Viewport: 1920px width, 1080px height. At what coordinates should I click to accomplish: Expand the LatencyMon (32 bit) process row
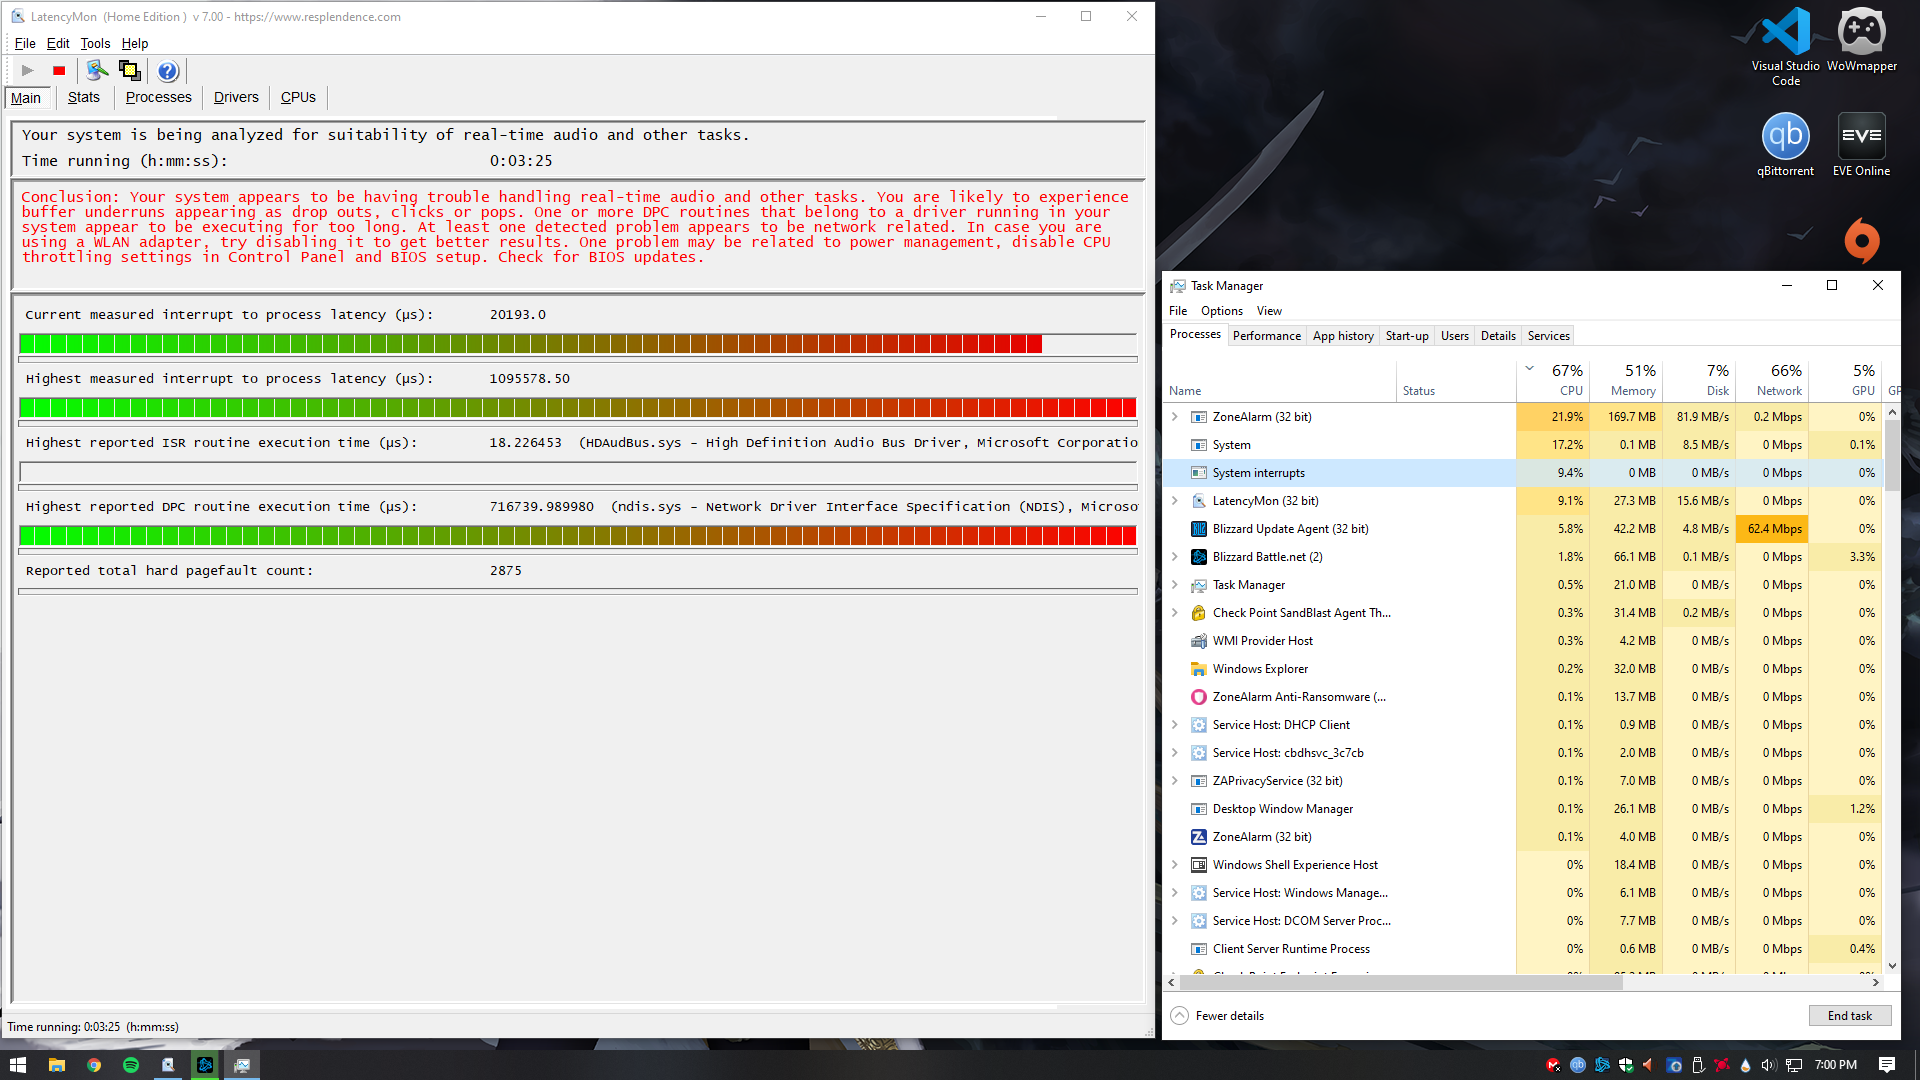click(1175, 501)
